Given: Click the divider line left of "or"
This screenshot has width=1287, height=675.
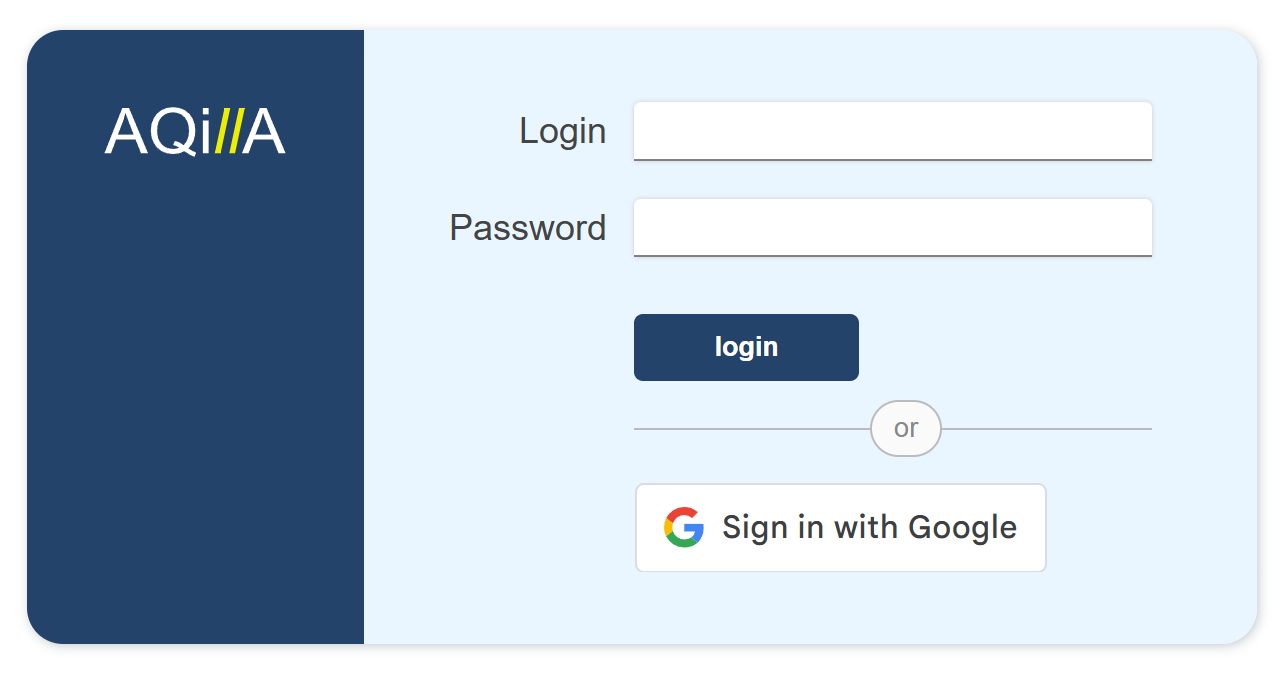Looking at the screenshot, I should (x=752, y=429).
